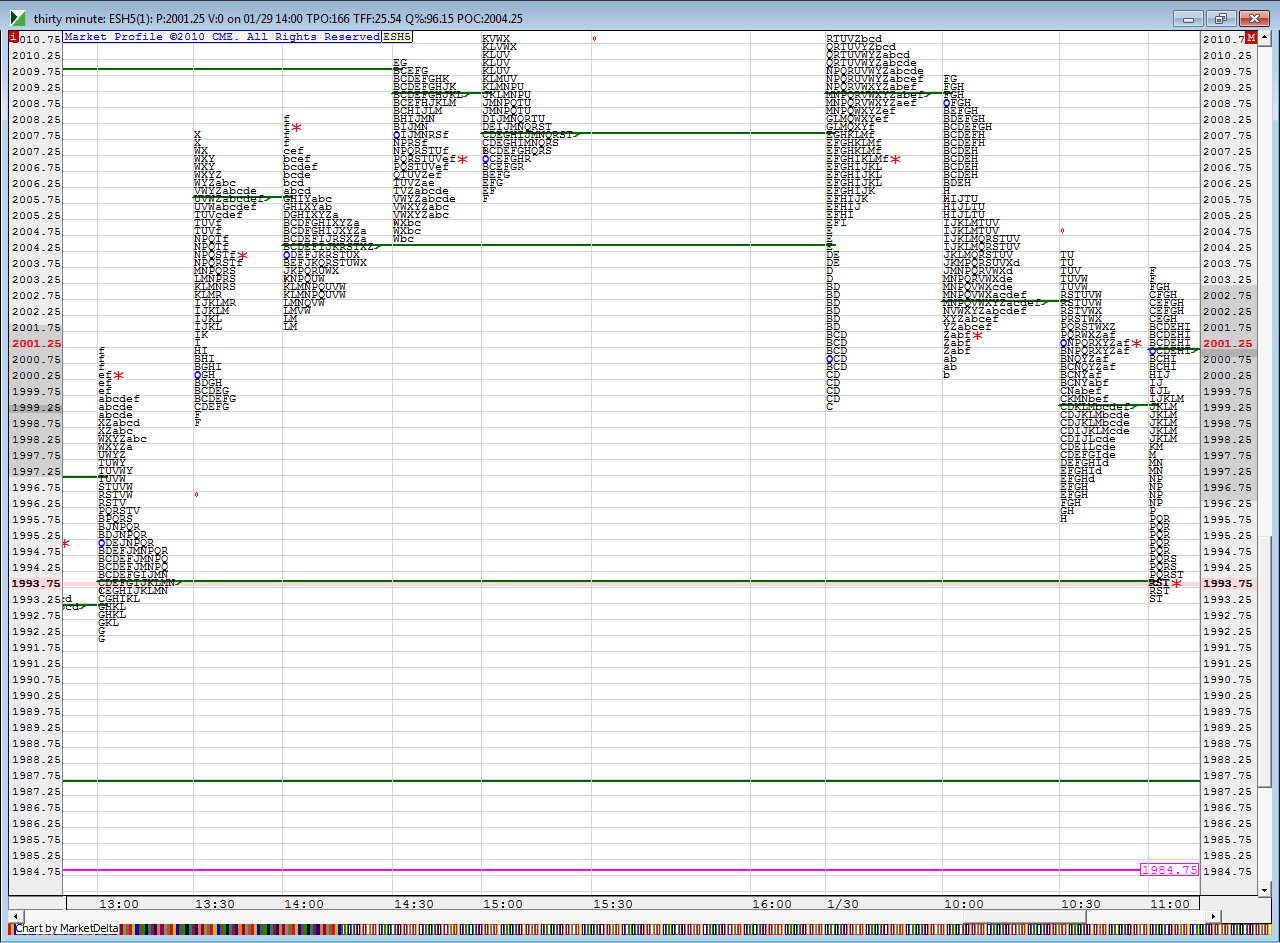The image size is (1280, 943).
Task: Select the 15:00 time label
Action: coord(501,903)
